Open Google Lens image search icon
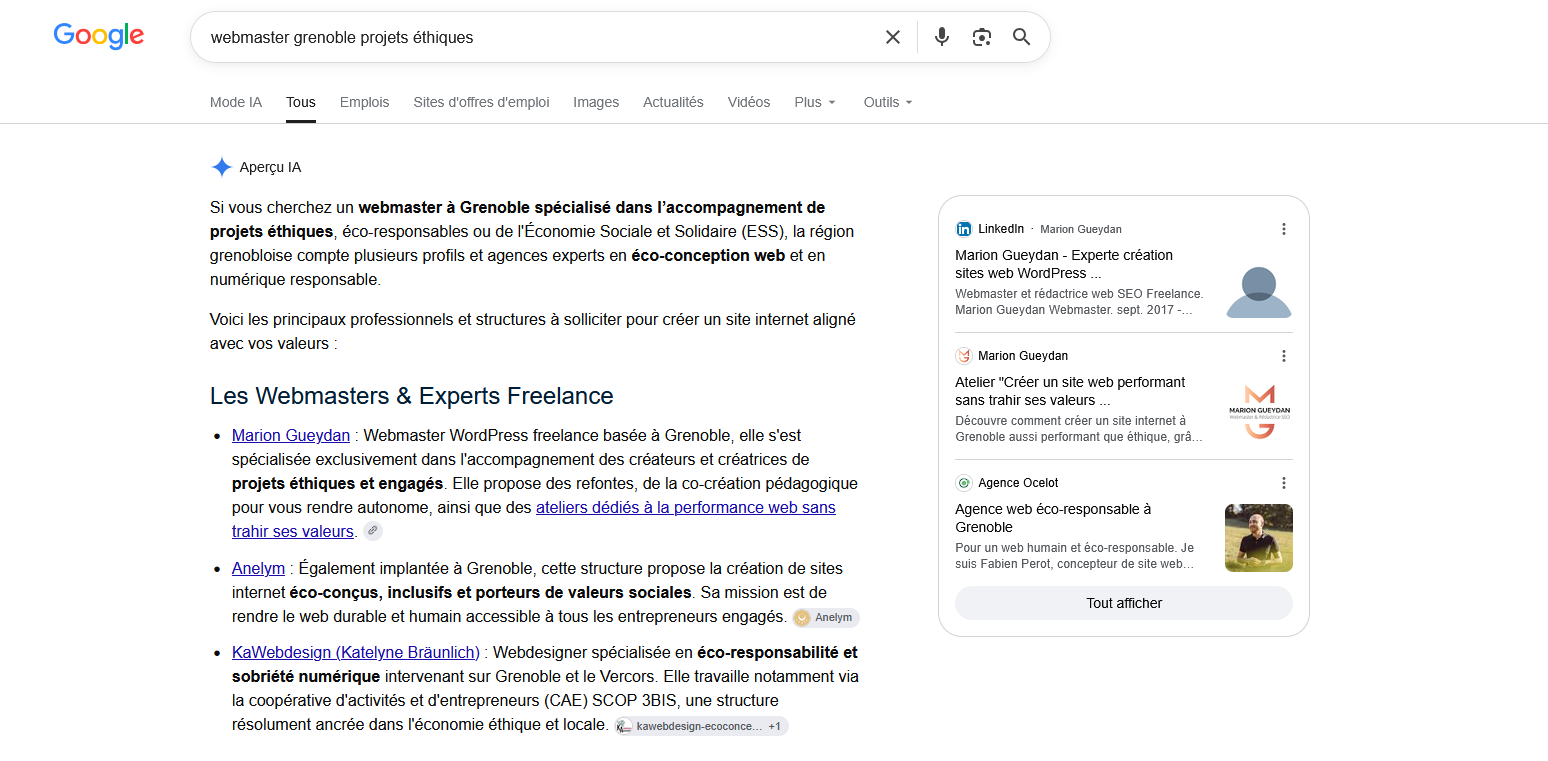1548x761 pixels. coord(982,37)
